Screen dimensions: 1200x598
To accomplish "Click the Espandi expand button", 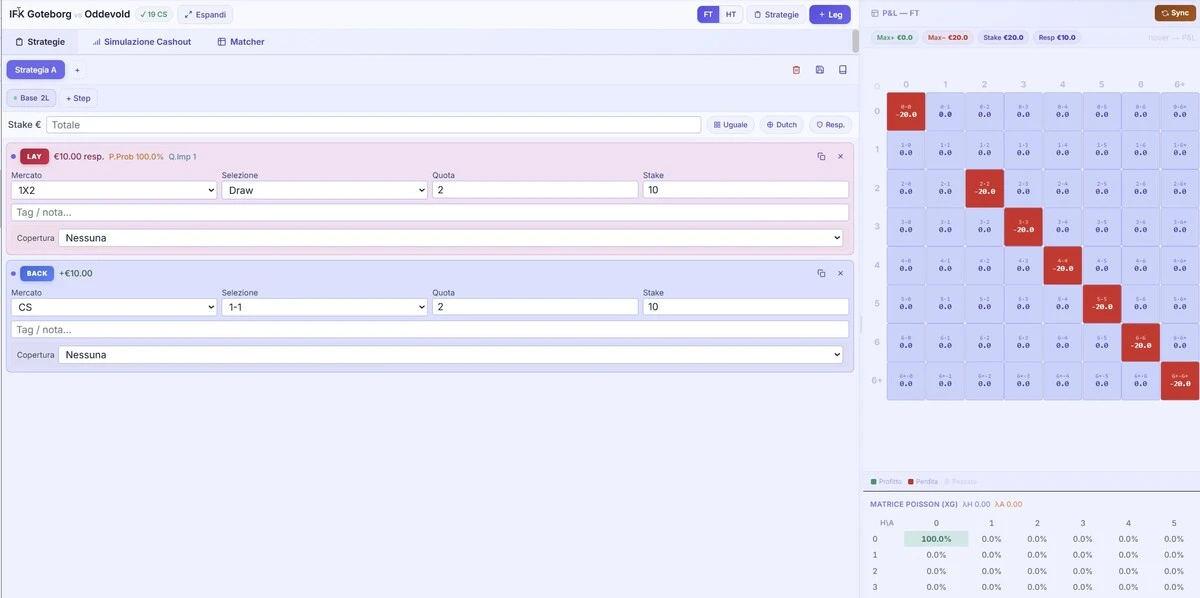I will (x=205, y=15).
